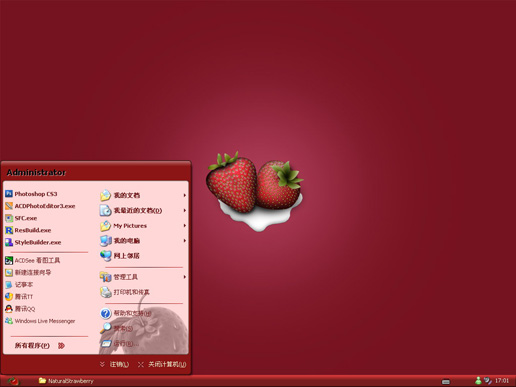Click the 注销(L) log off button

pos(114,364)
